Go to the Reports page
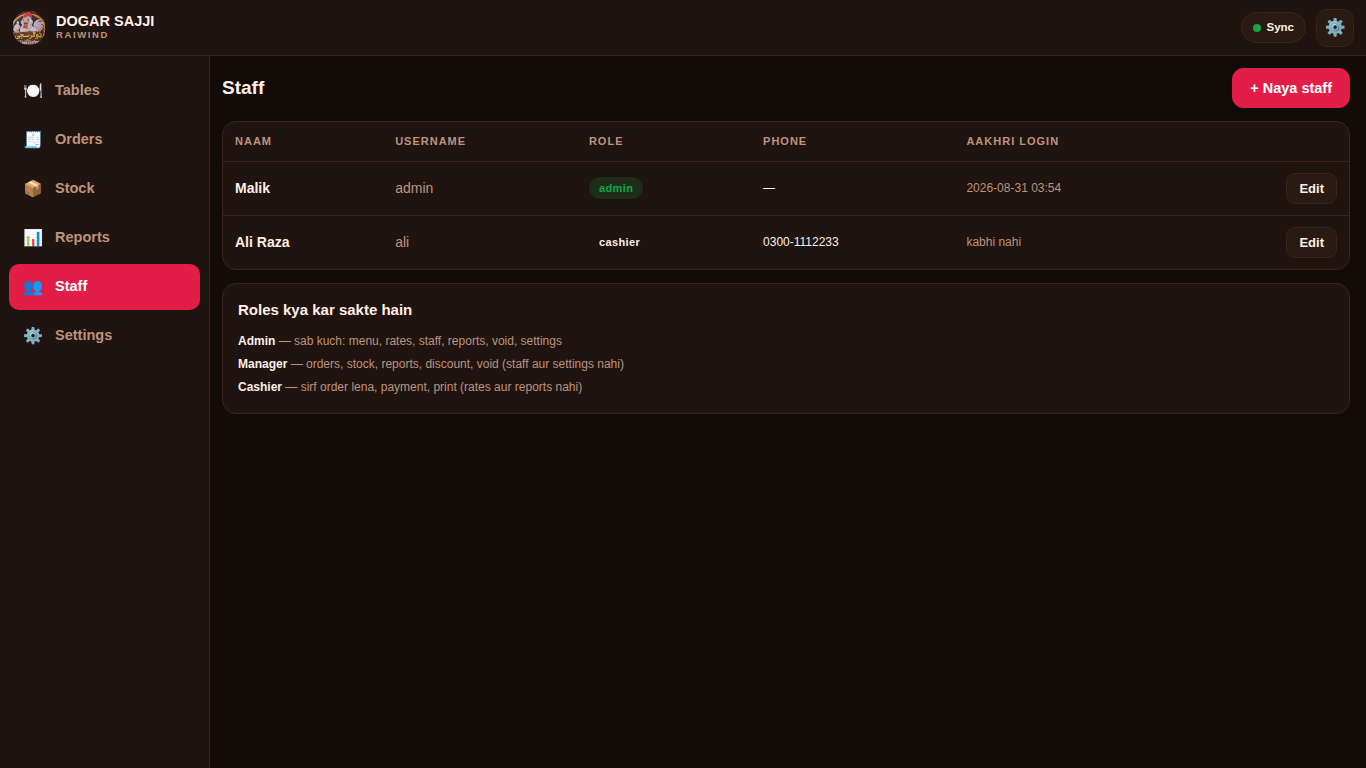Screen dimensions: 1366x768 click(104, 237)
